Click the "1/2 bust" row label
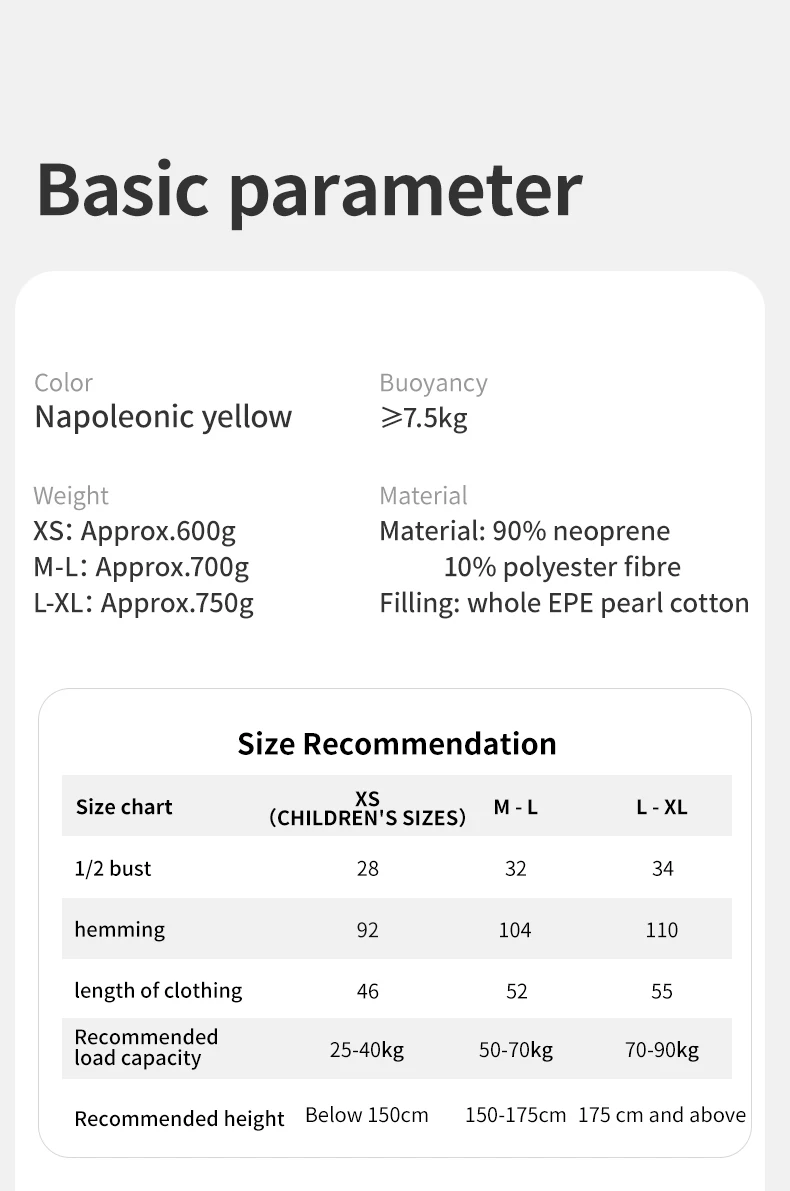Viewport: 790px width, 1191px height. click(x=113, y=868)
